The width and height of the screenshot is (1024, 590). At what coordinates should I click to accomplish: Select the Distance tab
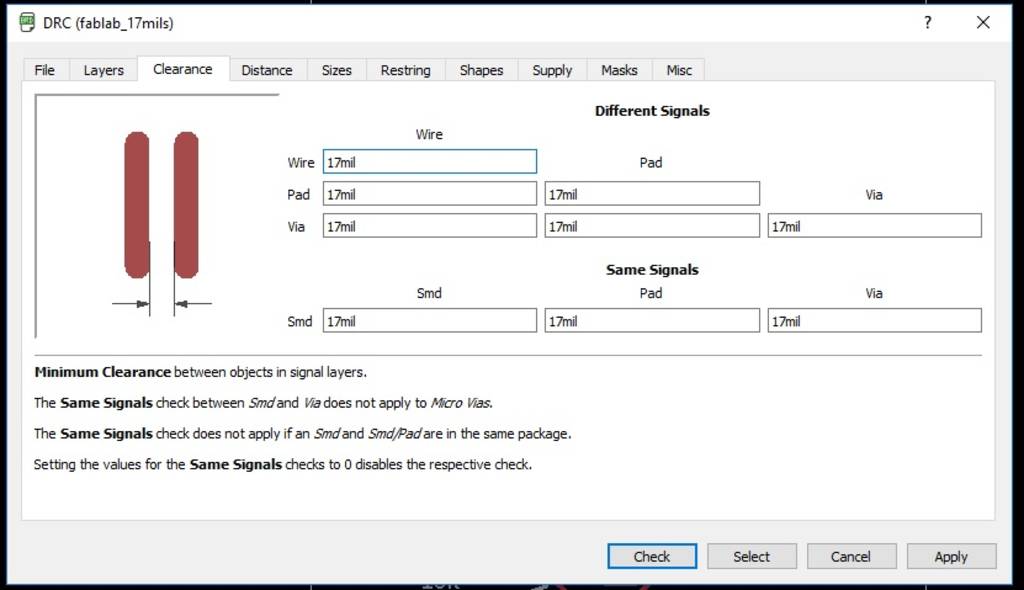pos(267,70)
